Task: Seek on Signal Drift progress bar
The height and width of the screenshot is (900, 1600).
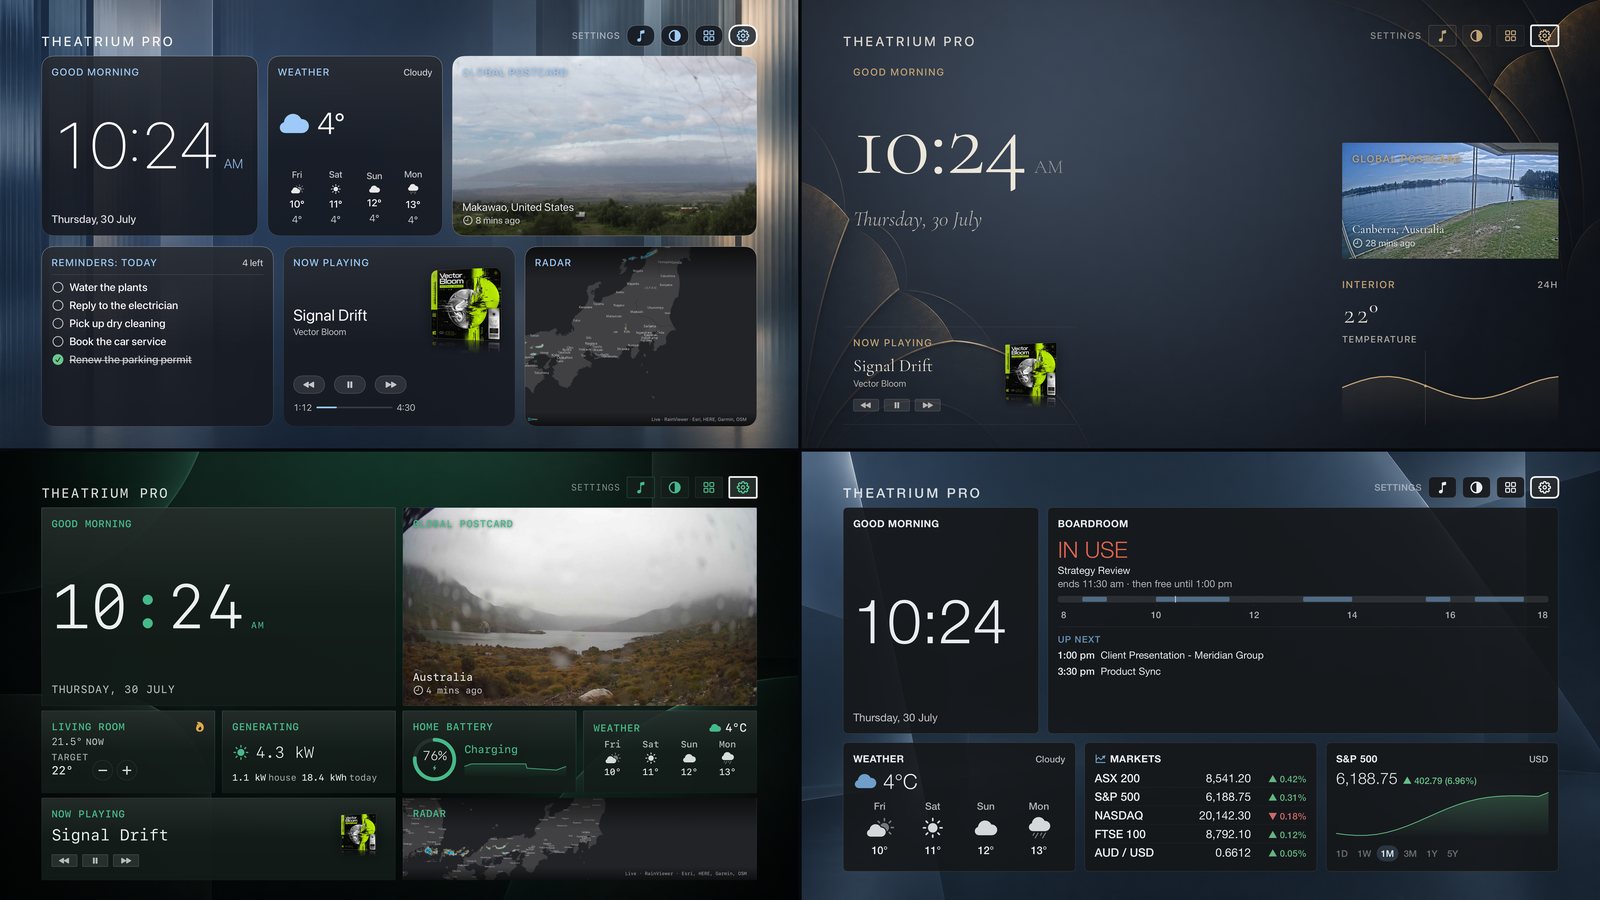Action: [x=354, y=408]
